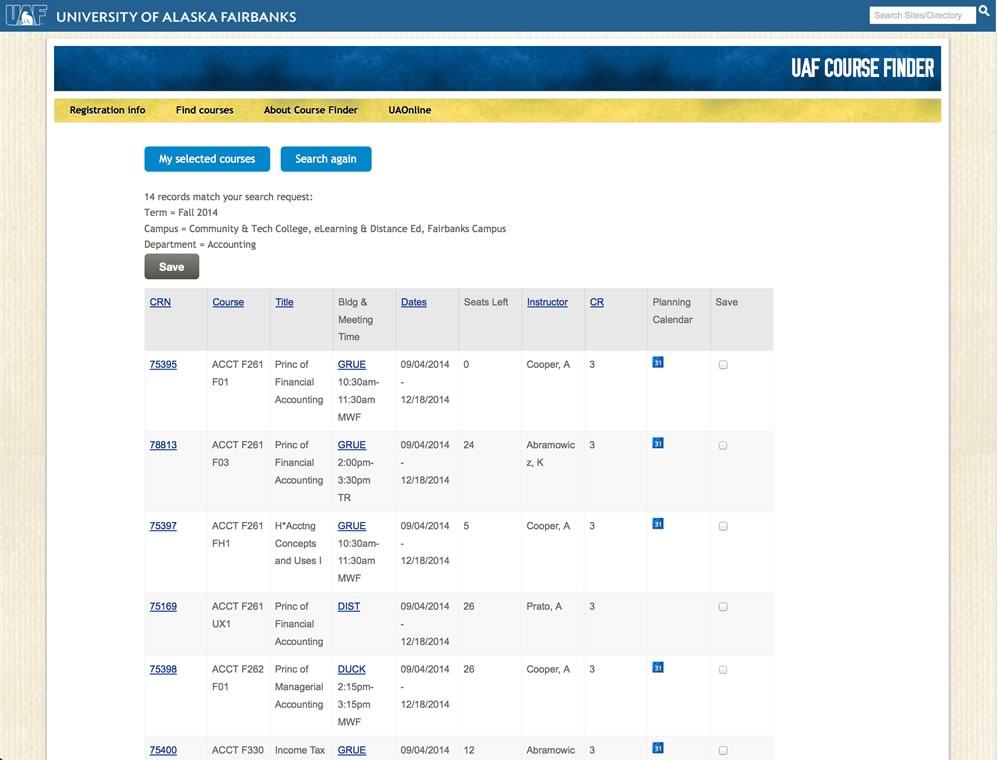Open CRN 75398 link
This screenshot has height=760, width=997.
coord(163,669)
